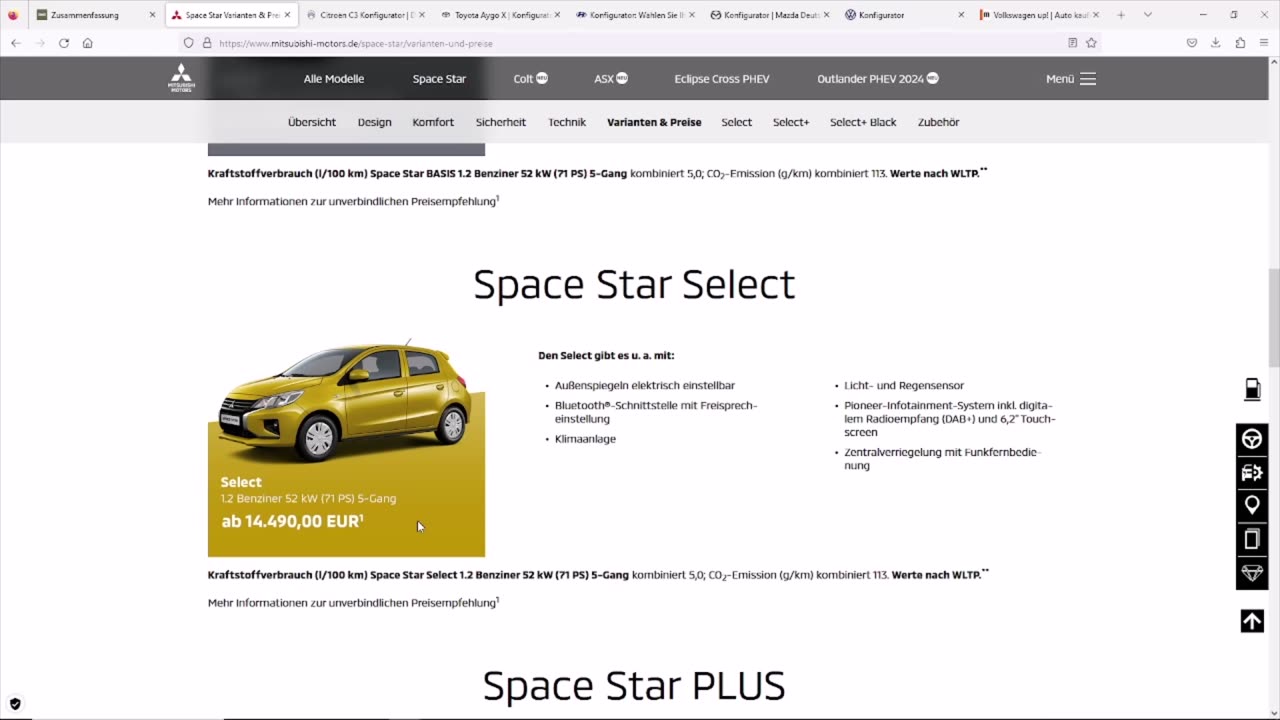Click the ab 14.490,00 EUR price
This screenshot has width=1280, height=720.
click(x=292, y=521)
